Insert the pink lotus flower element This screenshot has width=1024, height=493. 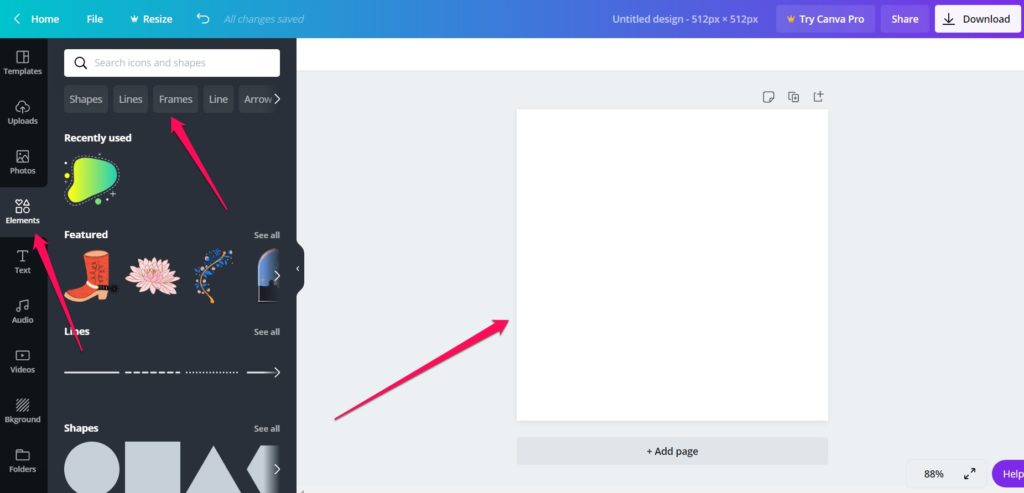click(152, 276)
